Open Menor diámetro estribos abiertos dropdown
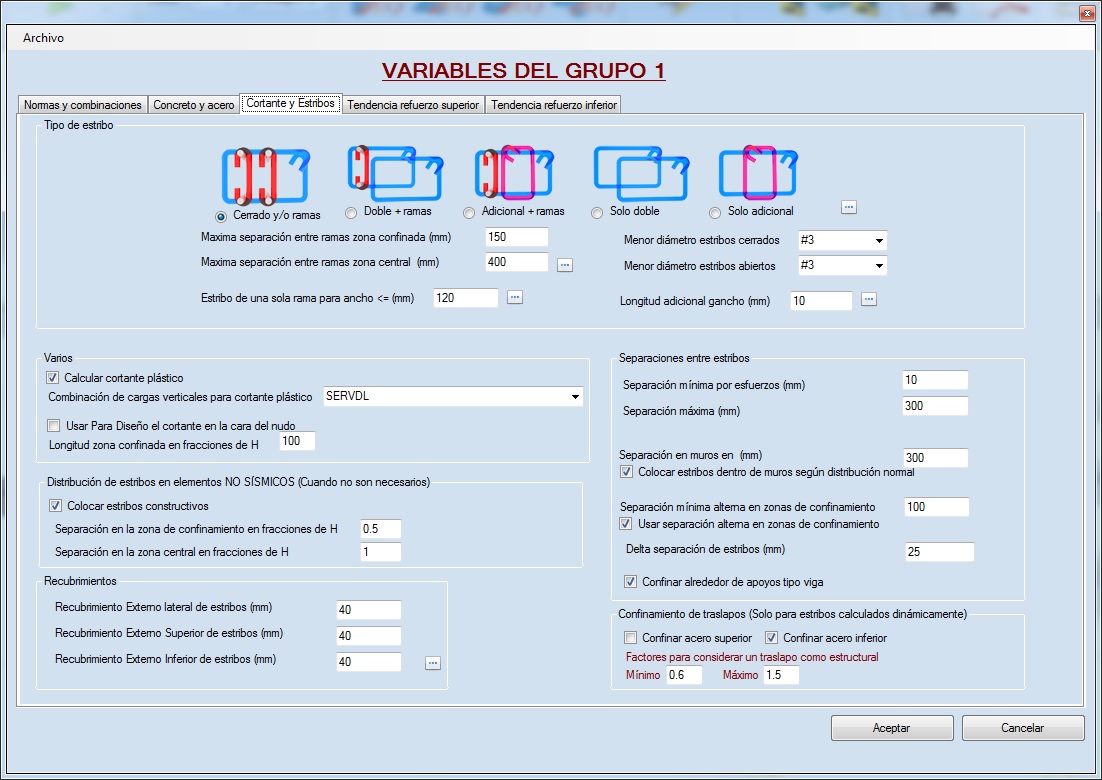The height and width of the screenshot is (780, 1102). tap(841, 266)
